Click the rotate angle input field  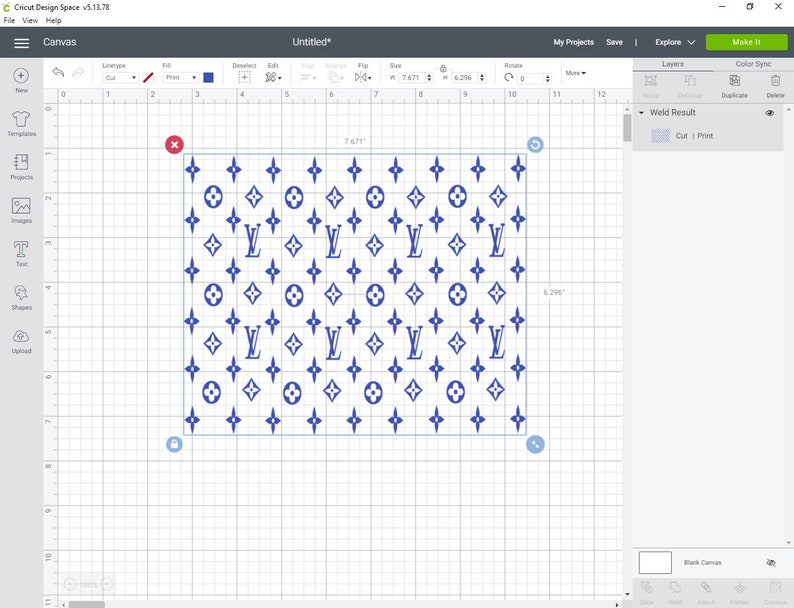[x=530, y=78]
